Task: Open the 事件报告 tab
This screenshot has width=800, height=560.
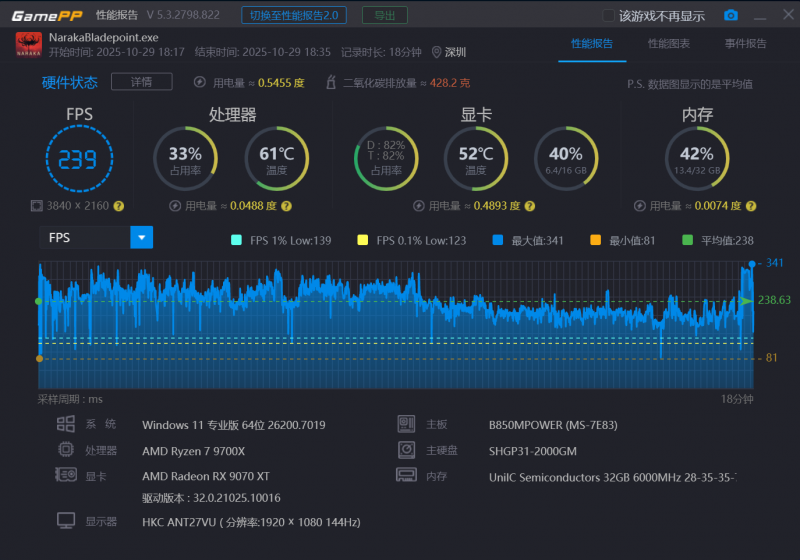Action: 745,44
